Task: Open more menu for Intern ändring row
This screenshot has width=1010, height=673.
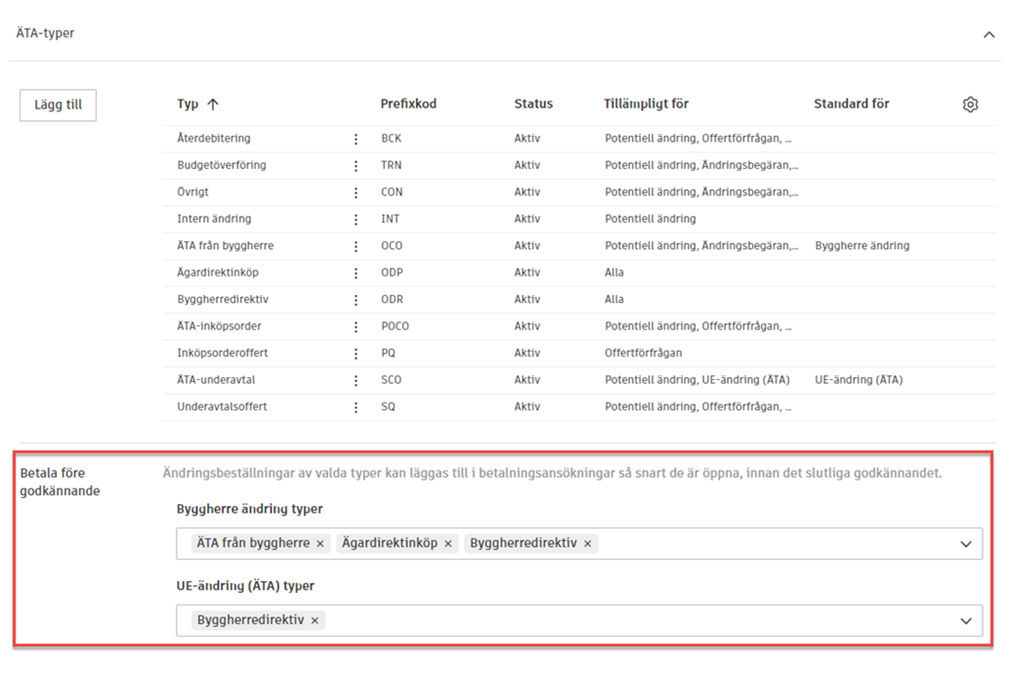Action: pos(356,220)
